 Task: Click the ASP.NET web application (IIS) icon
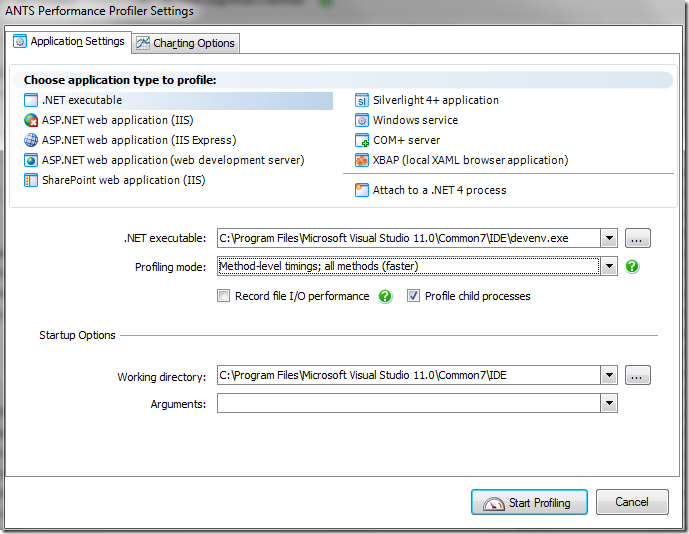coord(31,120)
